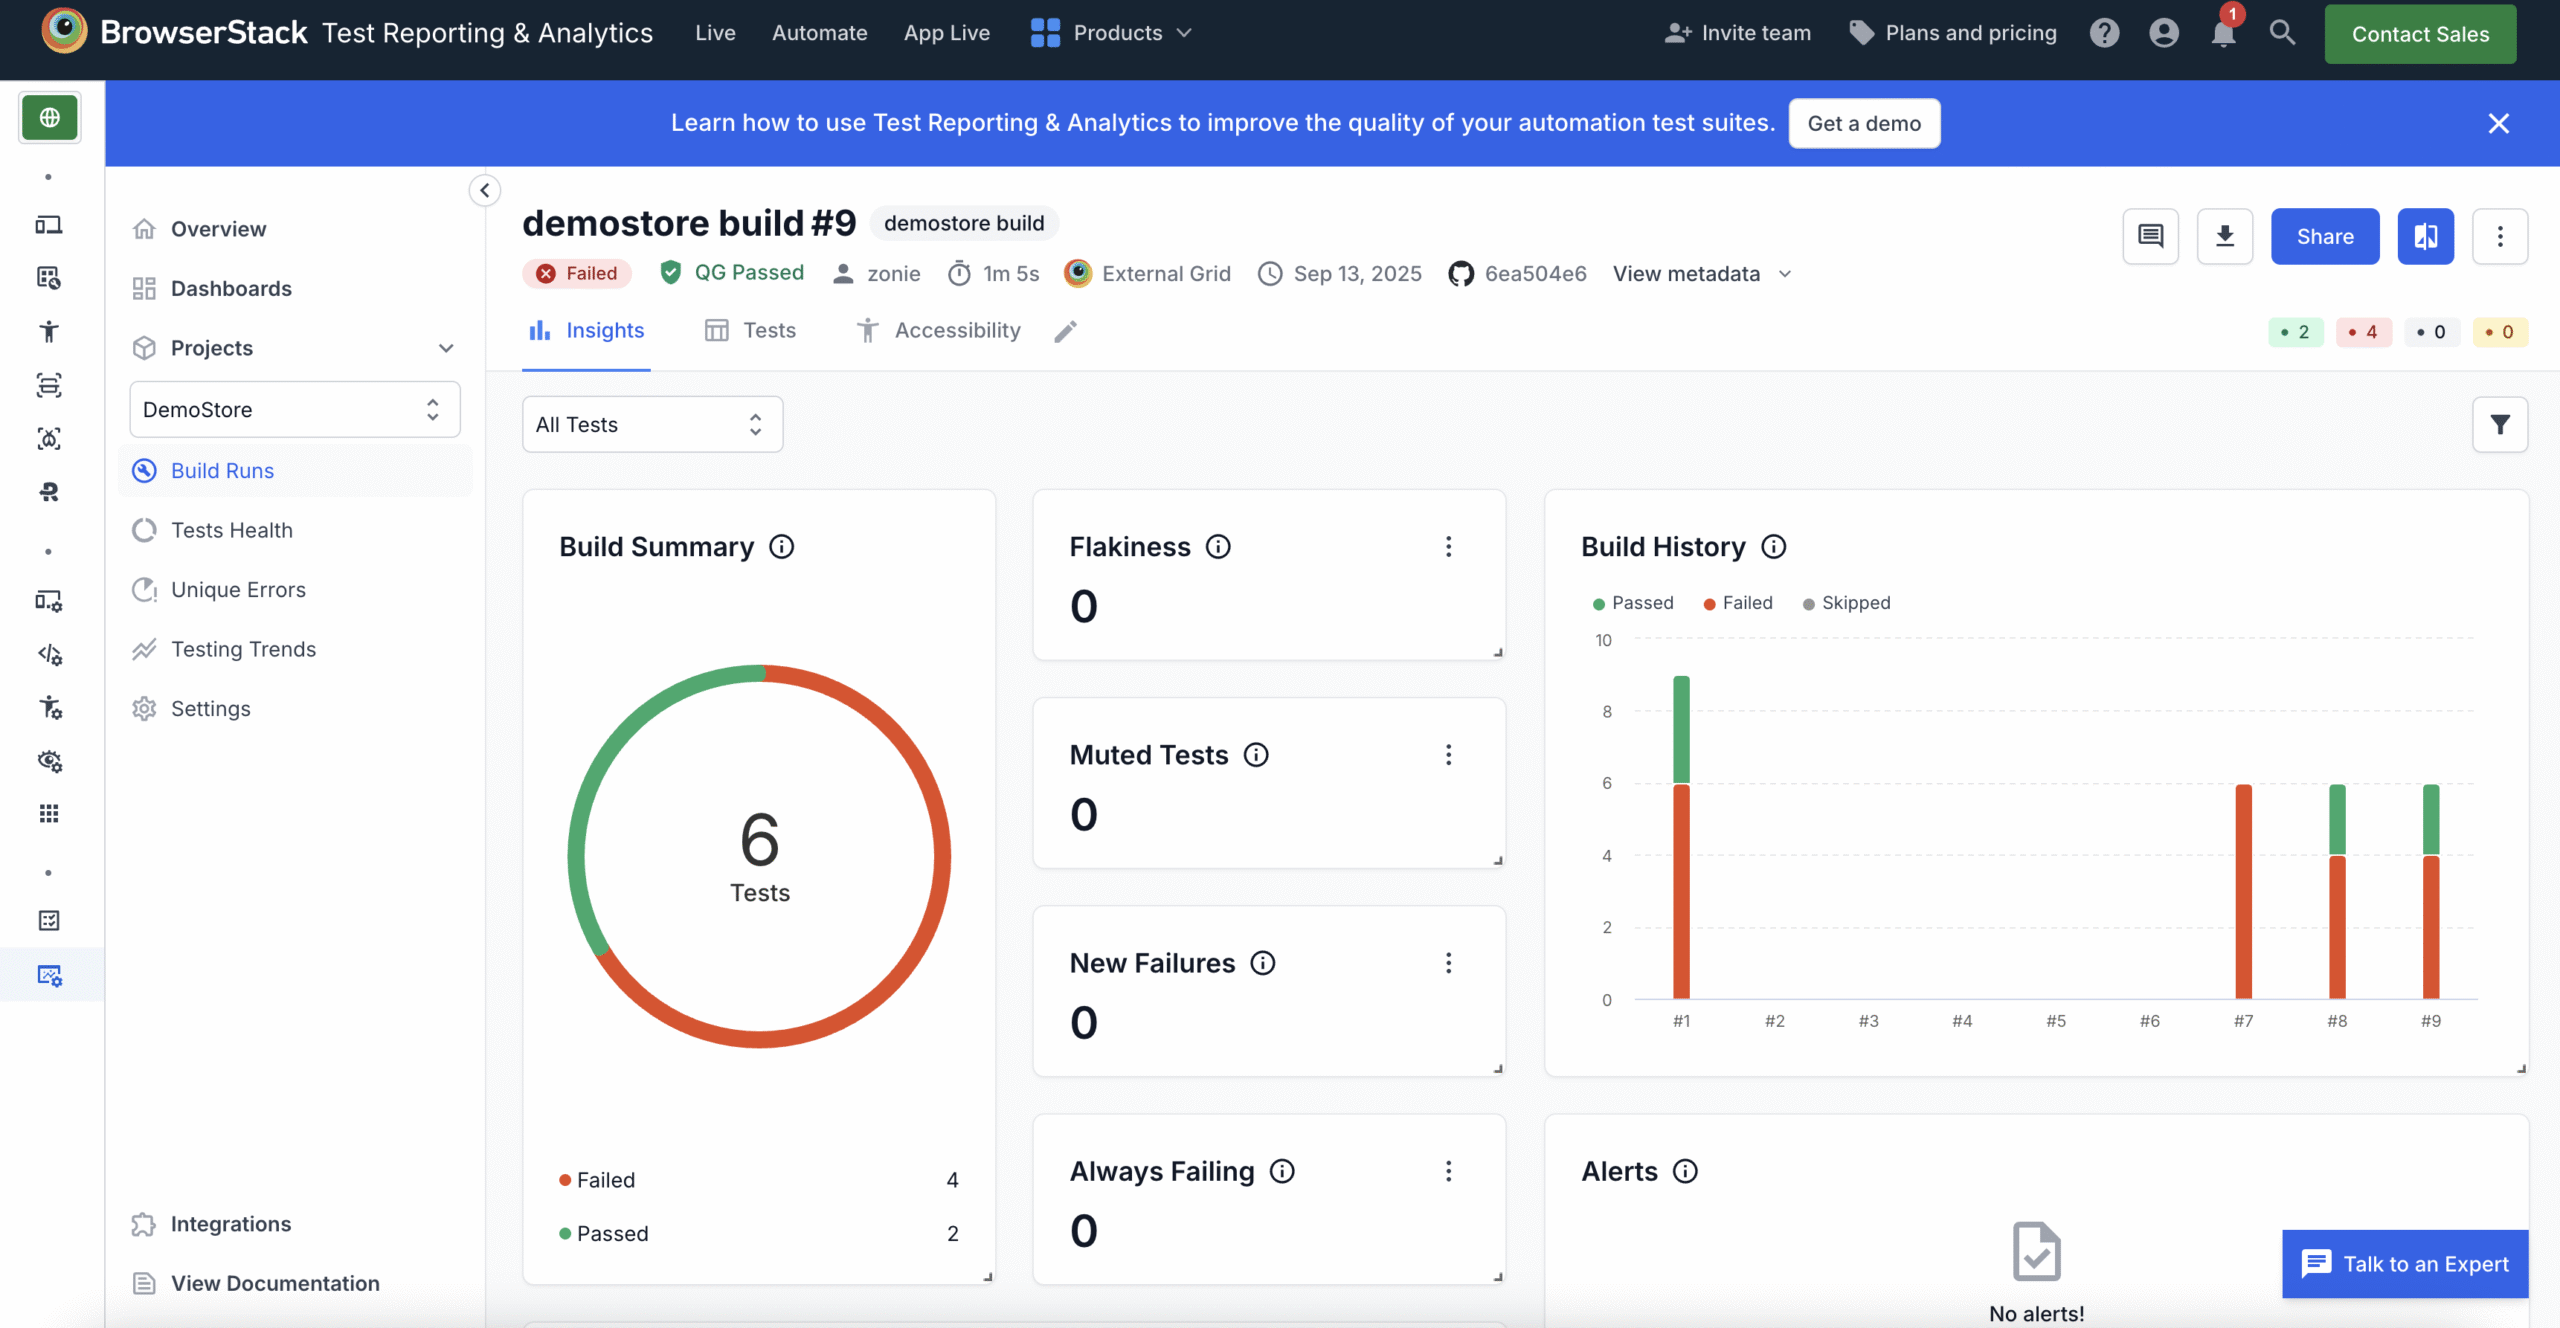The height and width of the screenshot is (1328, 2560).
Task: Download the build report
Action: (x=2224, y=236)
